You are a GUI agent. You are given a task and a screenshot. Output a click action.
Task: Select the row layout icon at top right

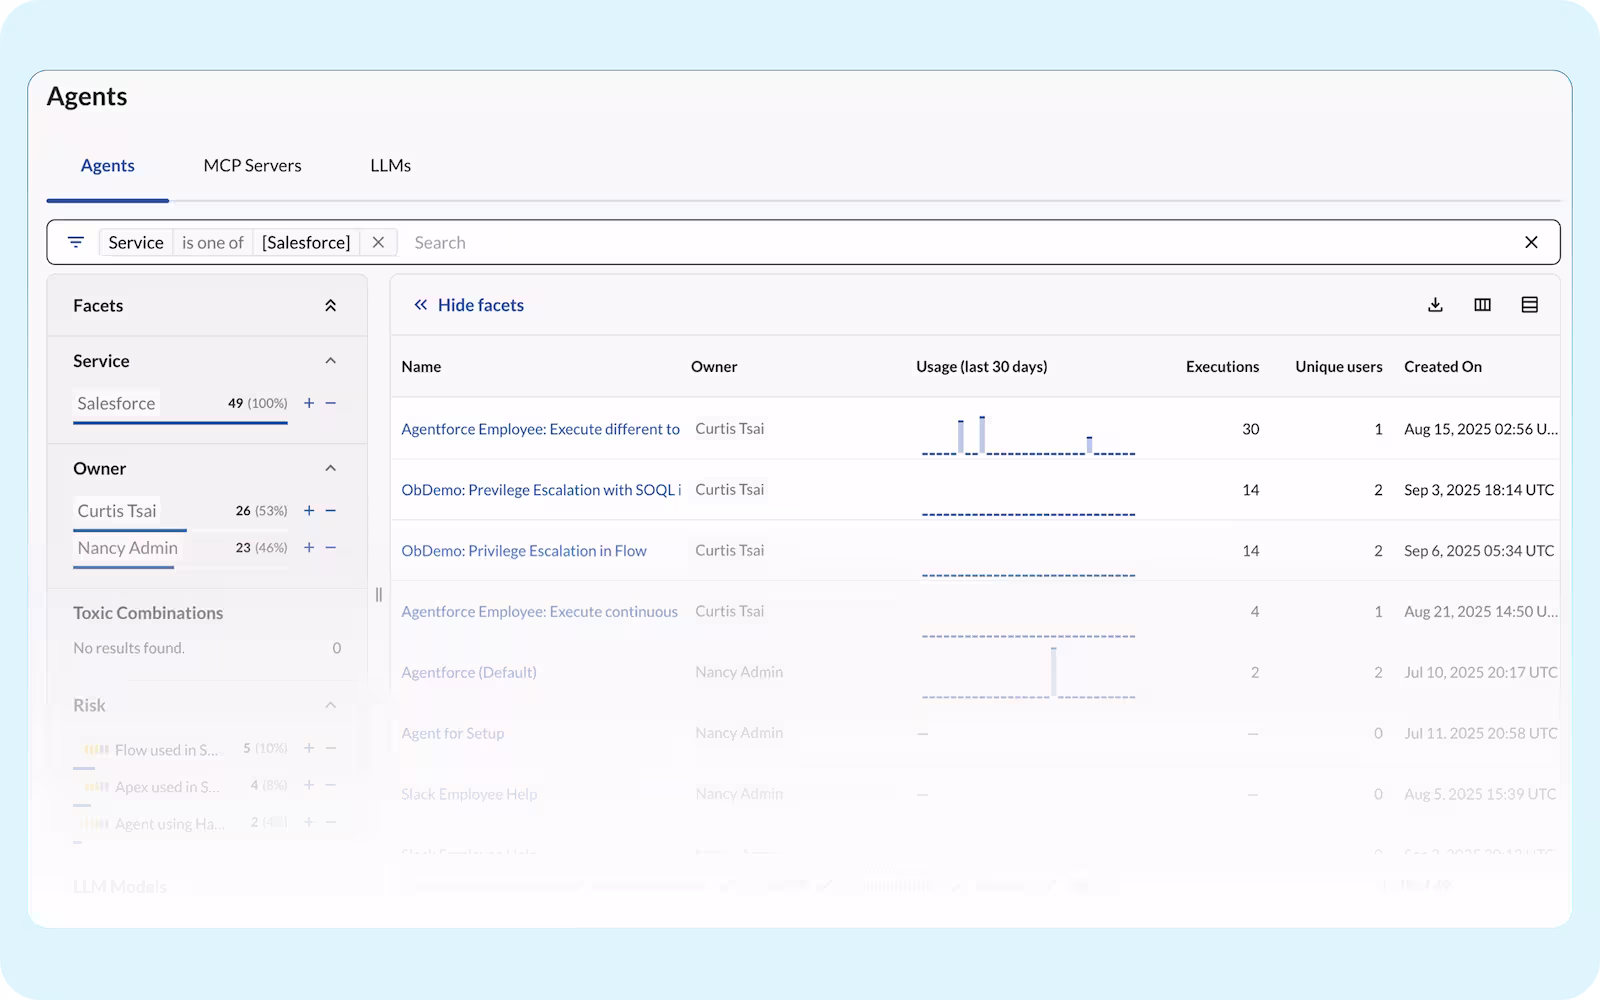pyautogui.click(x=1529, y=305)
